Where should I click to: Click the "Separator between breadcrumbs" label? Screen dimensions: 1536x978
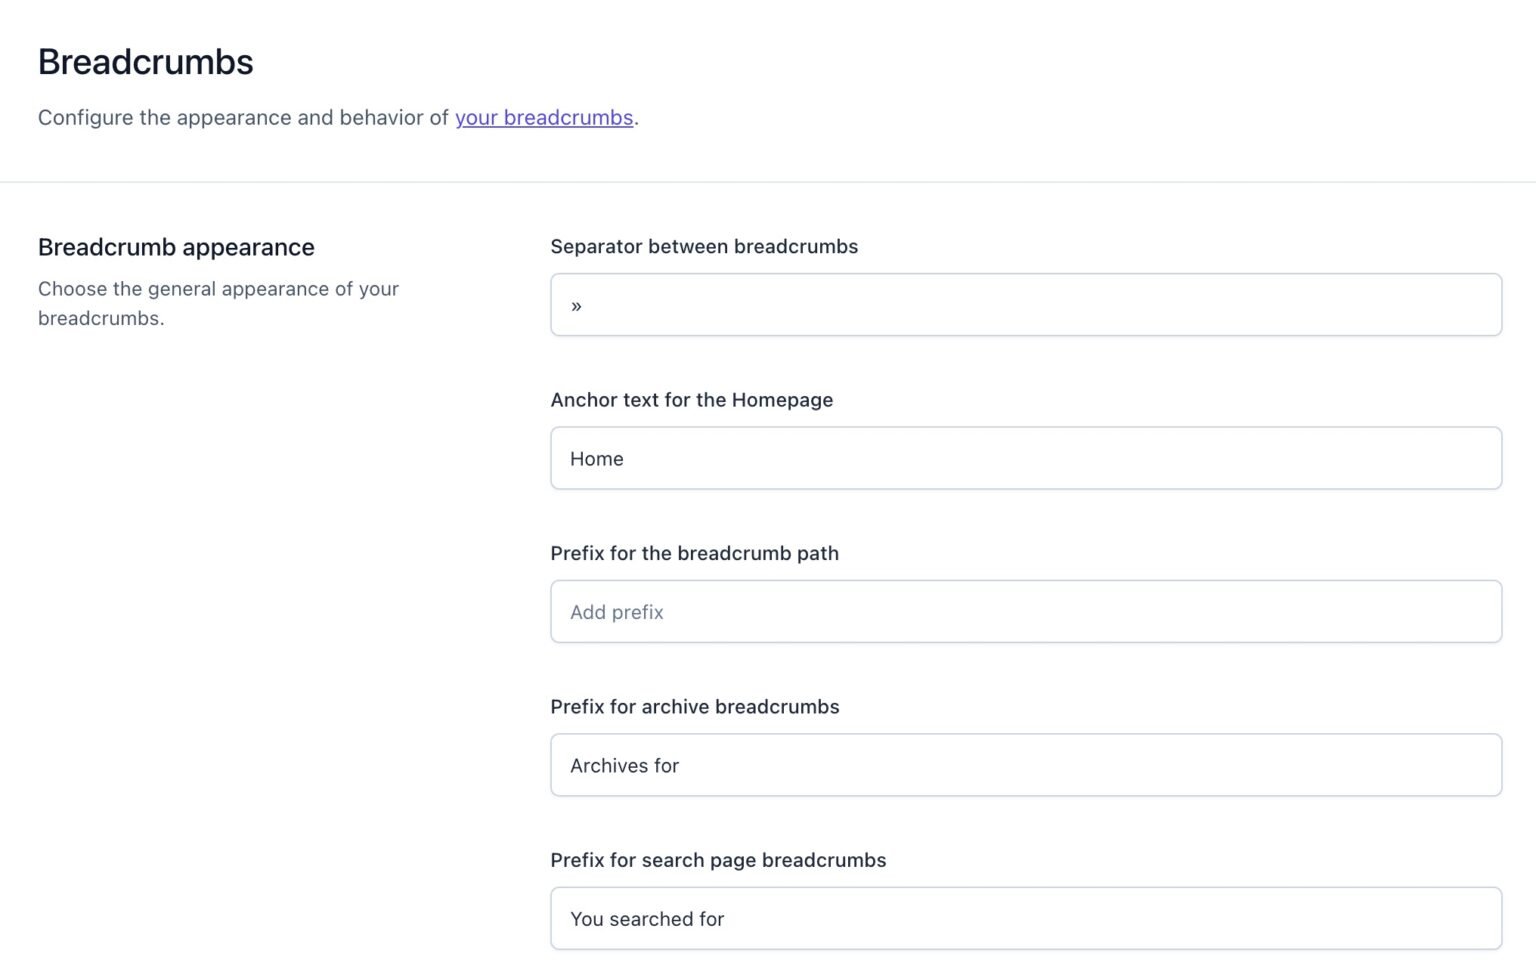coord(704,246)
